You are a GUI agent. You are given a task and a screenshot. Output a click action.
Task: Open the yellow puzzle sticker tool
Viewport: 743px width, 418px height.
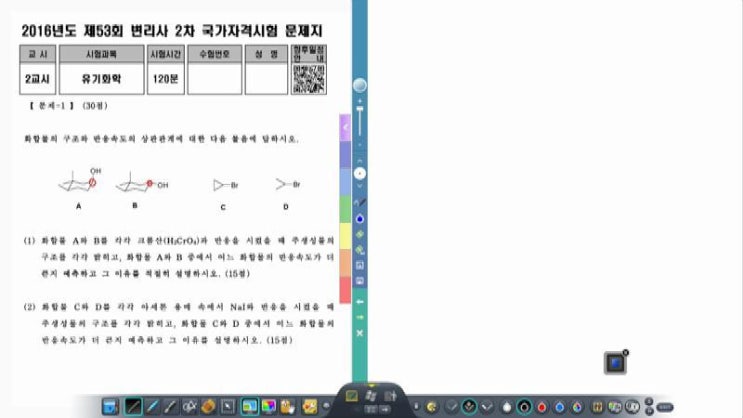tap(309, 407)
